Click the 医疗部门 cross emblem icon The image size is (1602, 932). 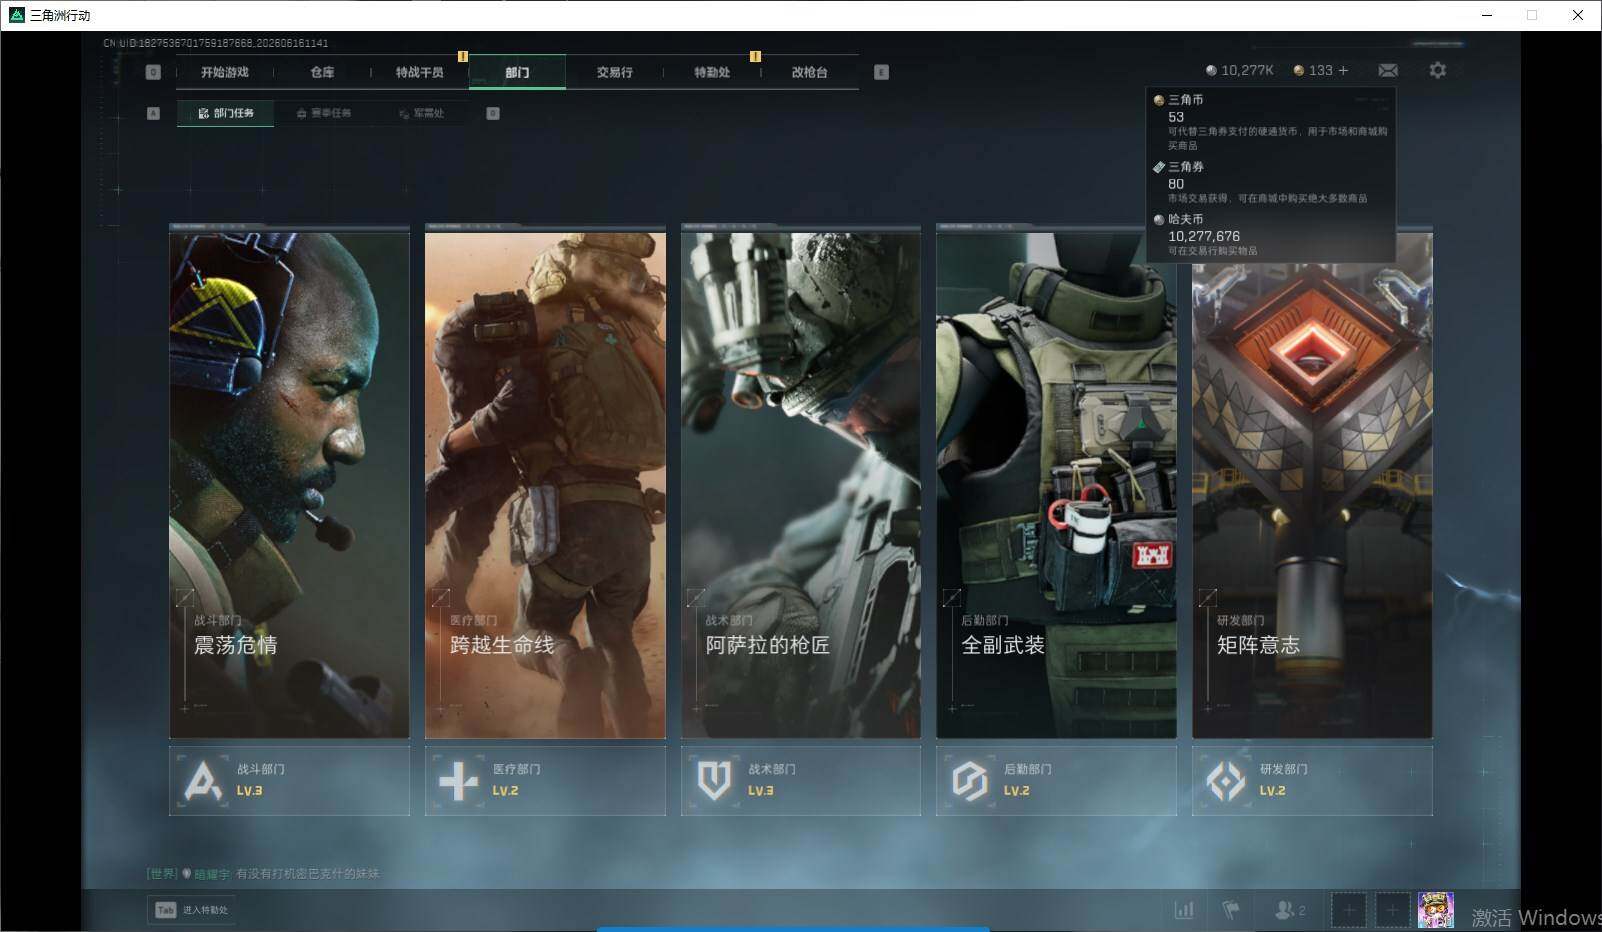tap(459, 781)
